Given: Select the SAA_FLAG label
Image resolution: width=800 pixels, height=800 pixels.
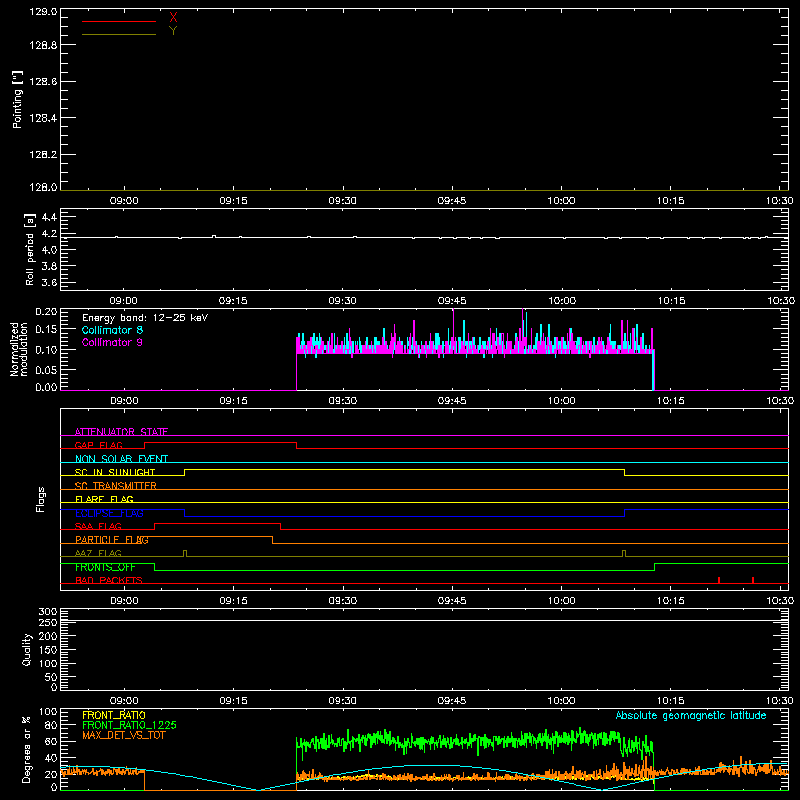Looking at the screenshot, I should [x=98, y=526].
